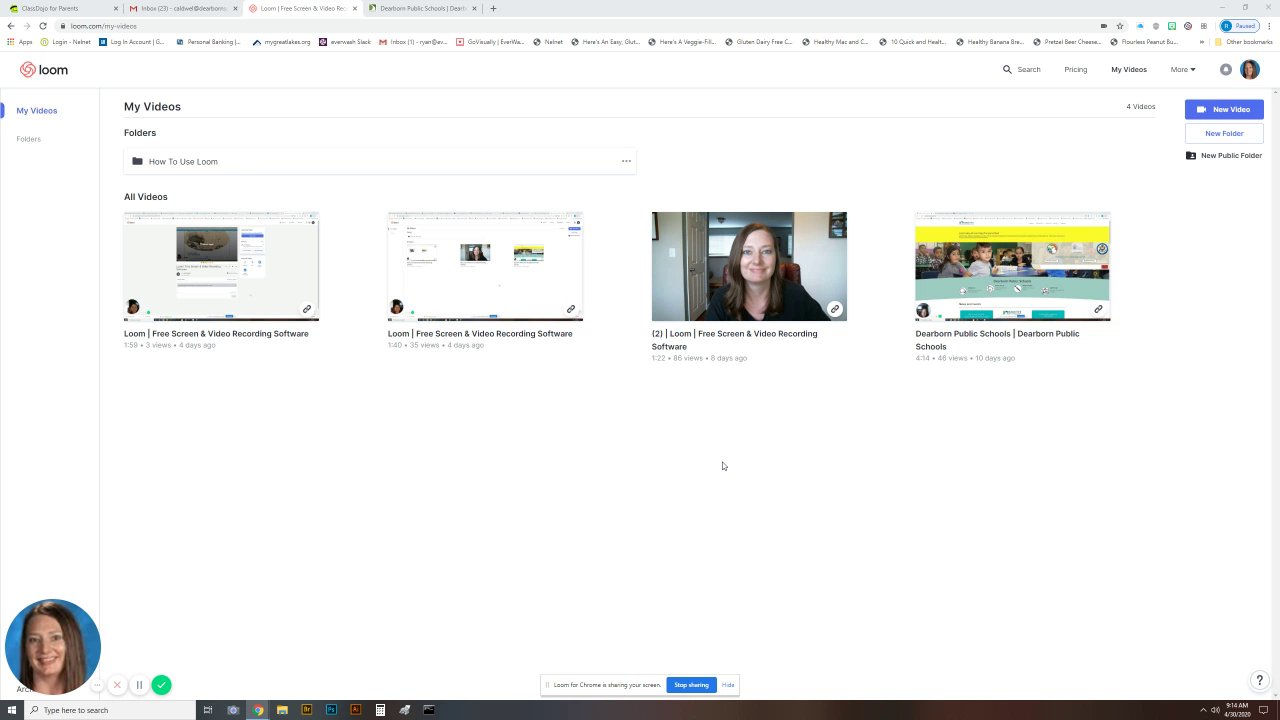
Task: Open the How To Use Loom folder
Action: pyautogui.click(x=380, y=161)
